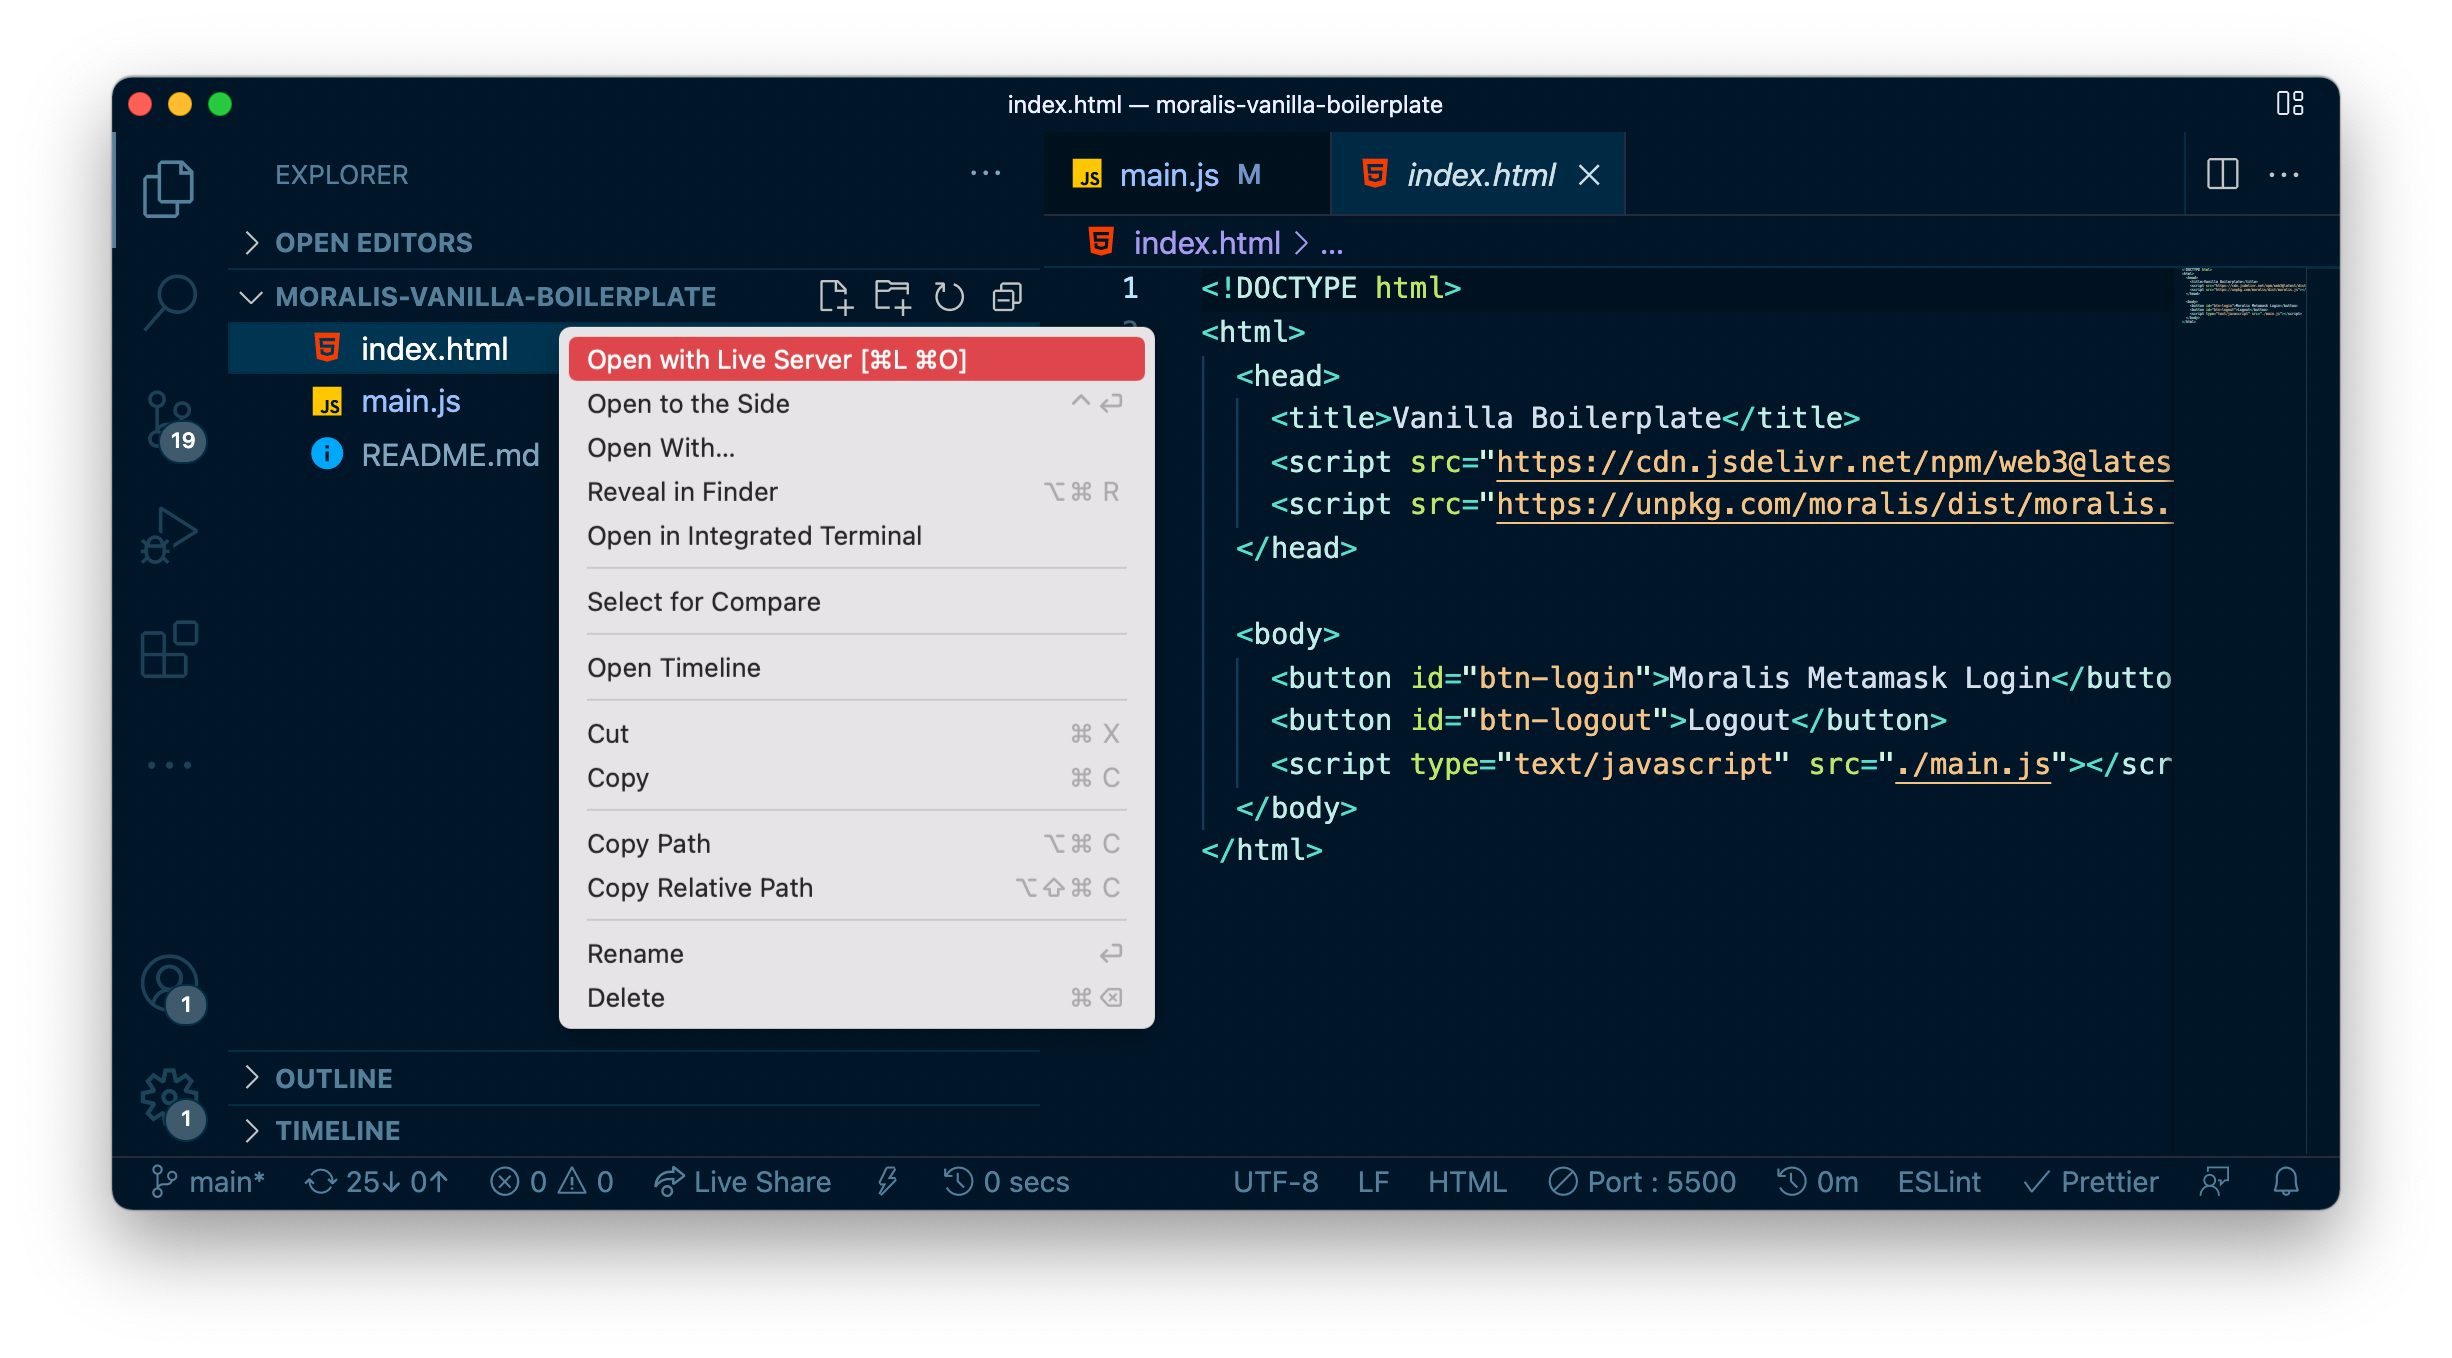Open the unpkg.com moralis script URL
Image resolution: width=2452 pixels, height=1358 pixels.
pyautogui.click(x=1834, y=504)
